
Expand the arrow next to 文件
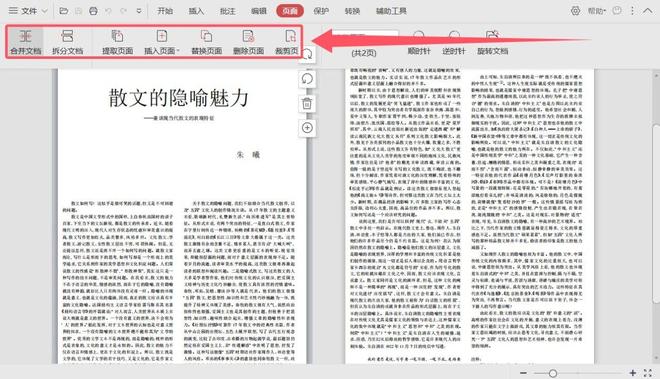(x=45, y=11)
